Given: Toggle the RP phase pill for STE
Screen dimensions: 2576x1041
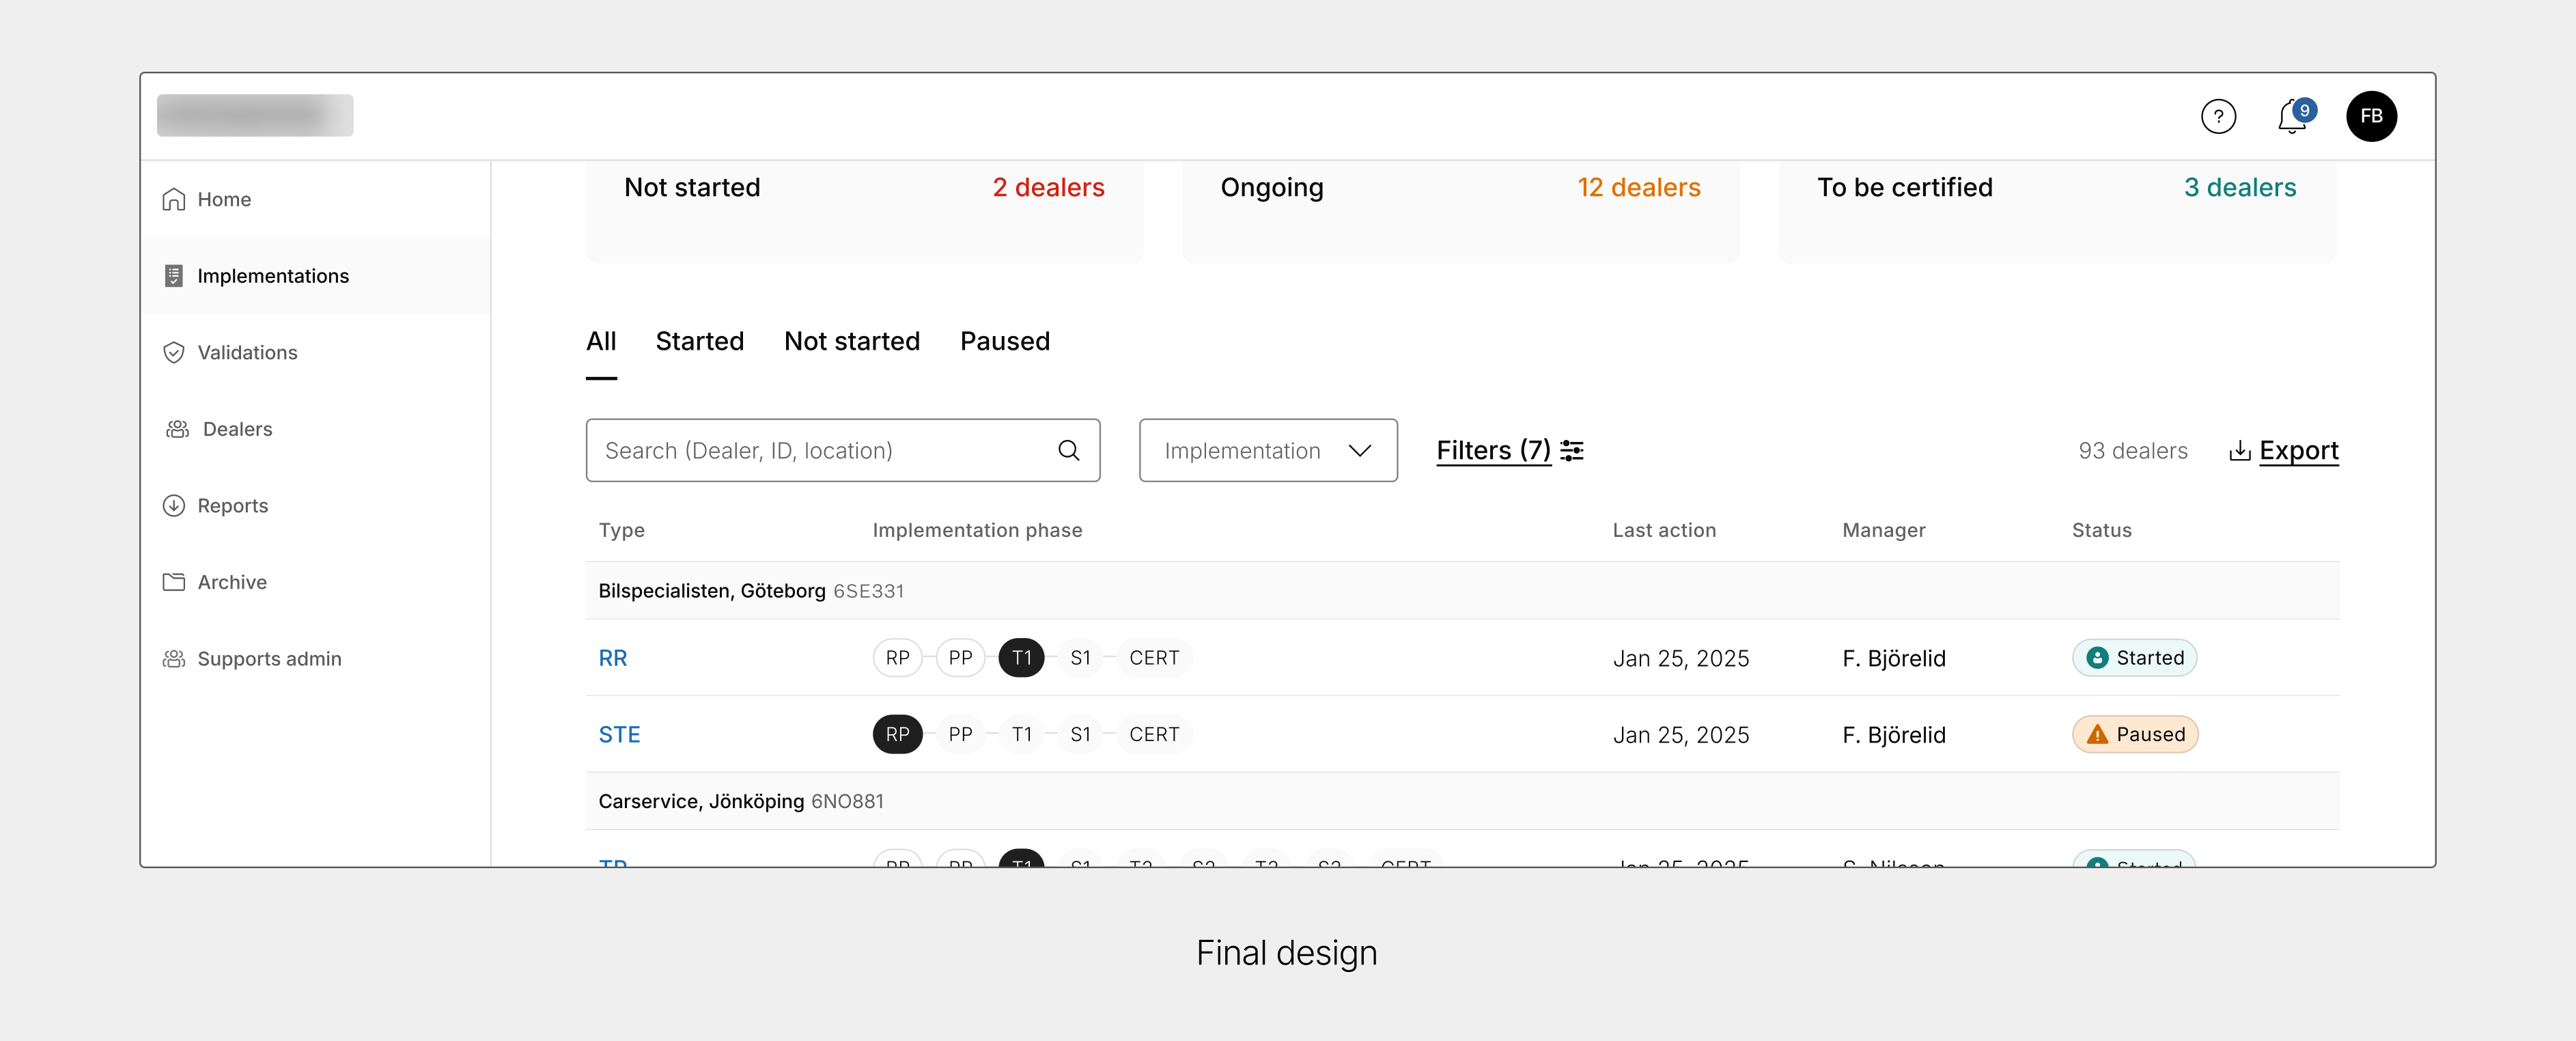Looking at the screenshot, I should tap(897, 733).
